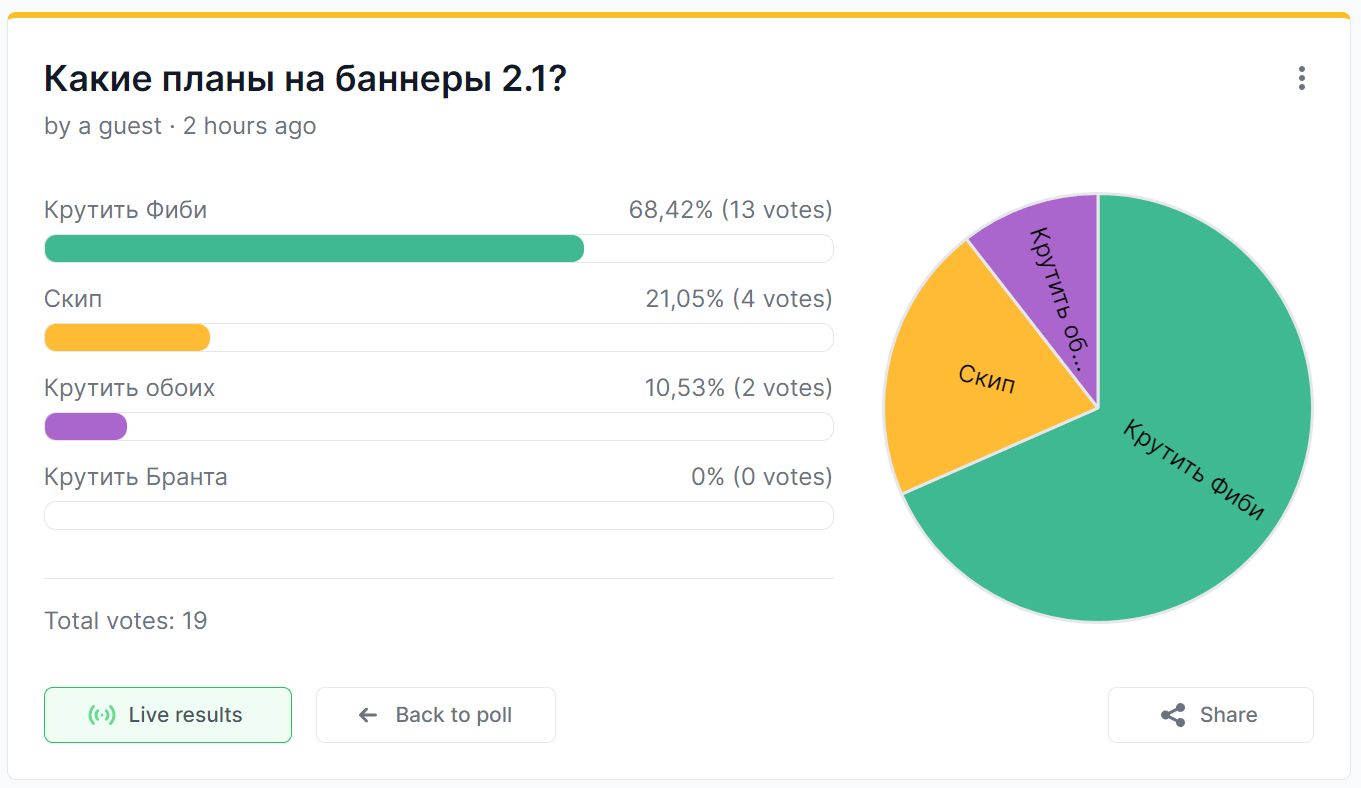Click the yellow Скип progress bar

click(127, 337)
